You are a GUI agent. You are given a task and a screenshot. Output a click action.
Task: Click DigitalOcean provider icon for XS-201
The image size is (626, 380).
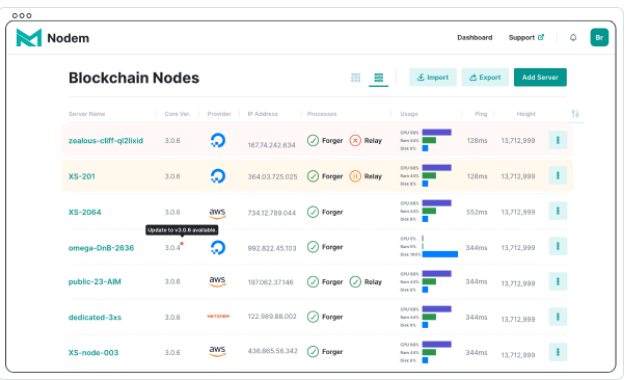click(x=218, y=176)
